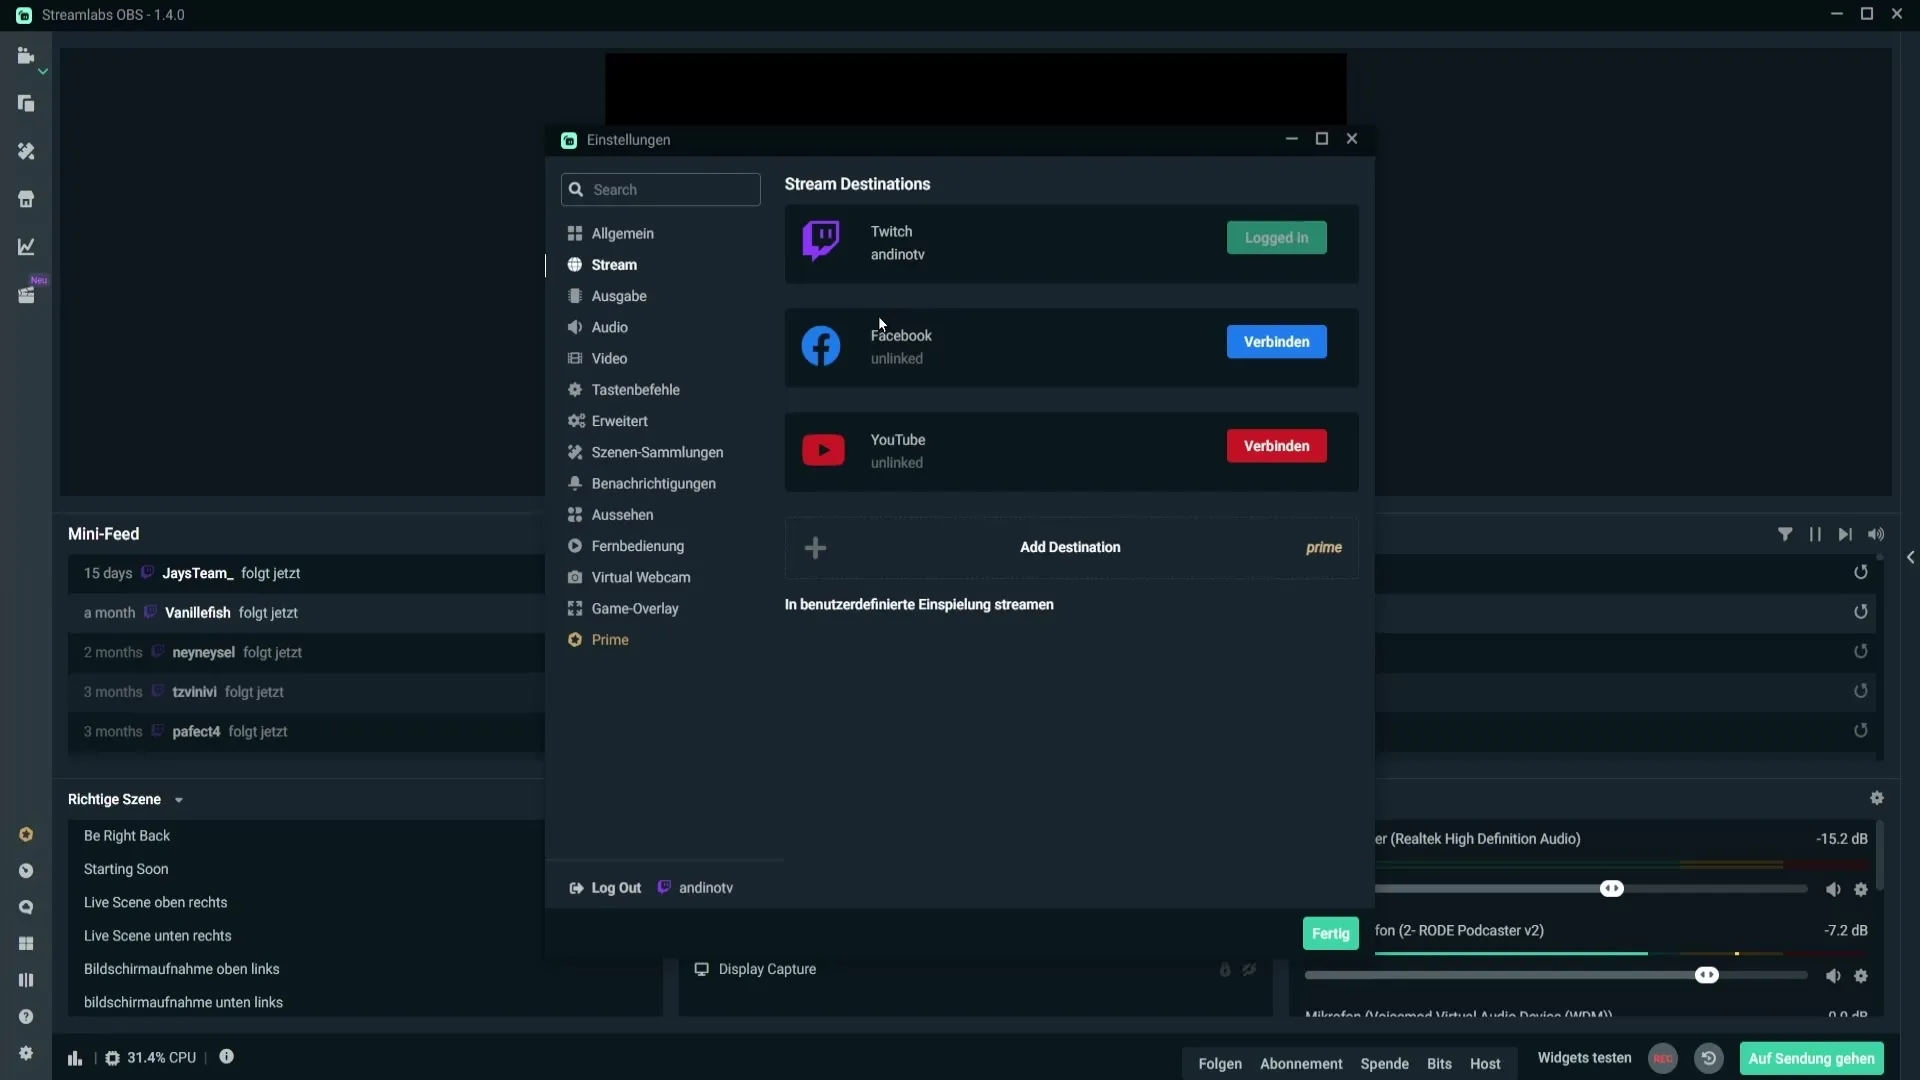The image size is (1920, 1080).
Task: Click the Search field in Einstellungen
Action: [661, 190]
